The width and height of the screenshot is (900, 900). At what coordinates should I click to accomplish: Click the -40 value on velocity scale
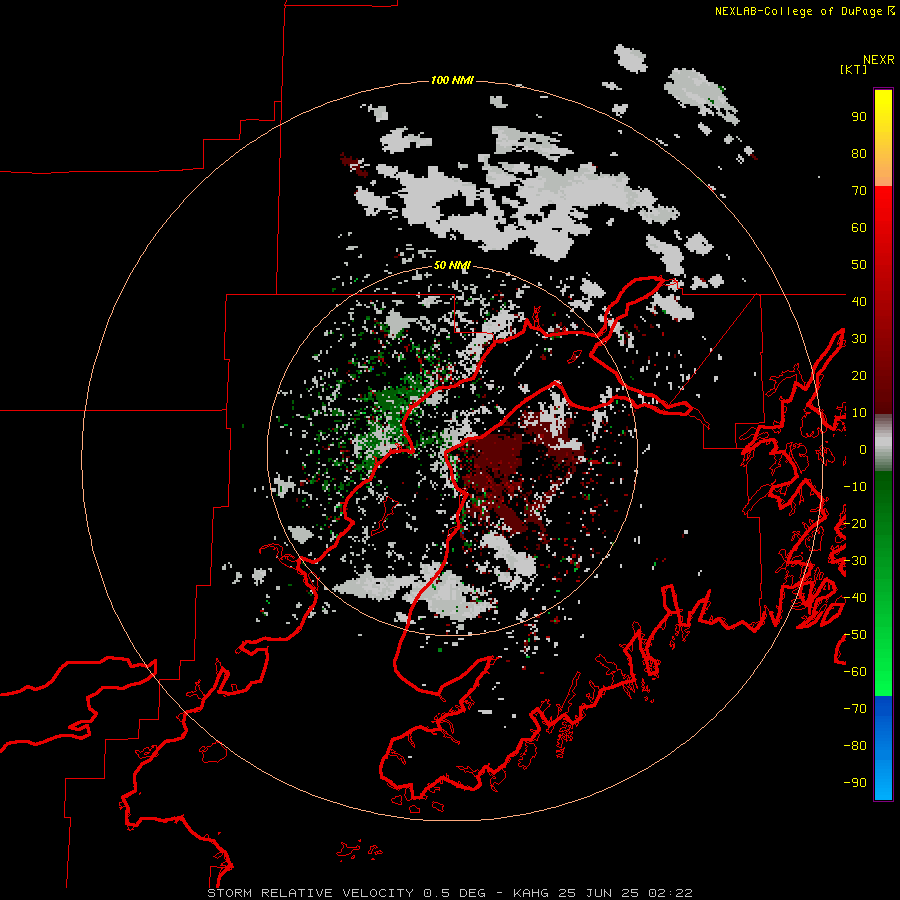[855, 598]
